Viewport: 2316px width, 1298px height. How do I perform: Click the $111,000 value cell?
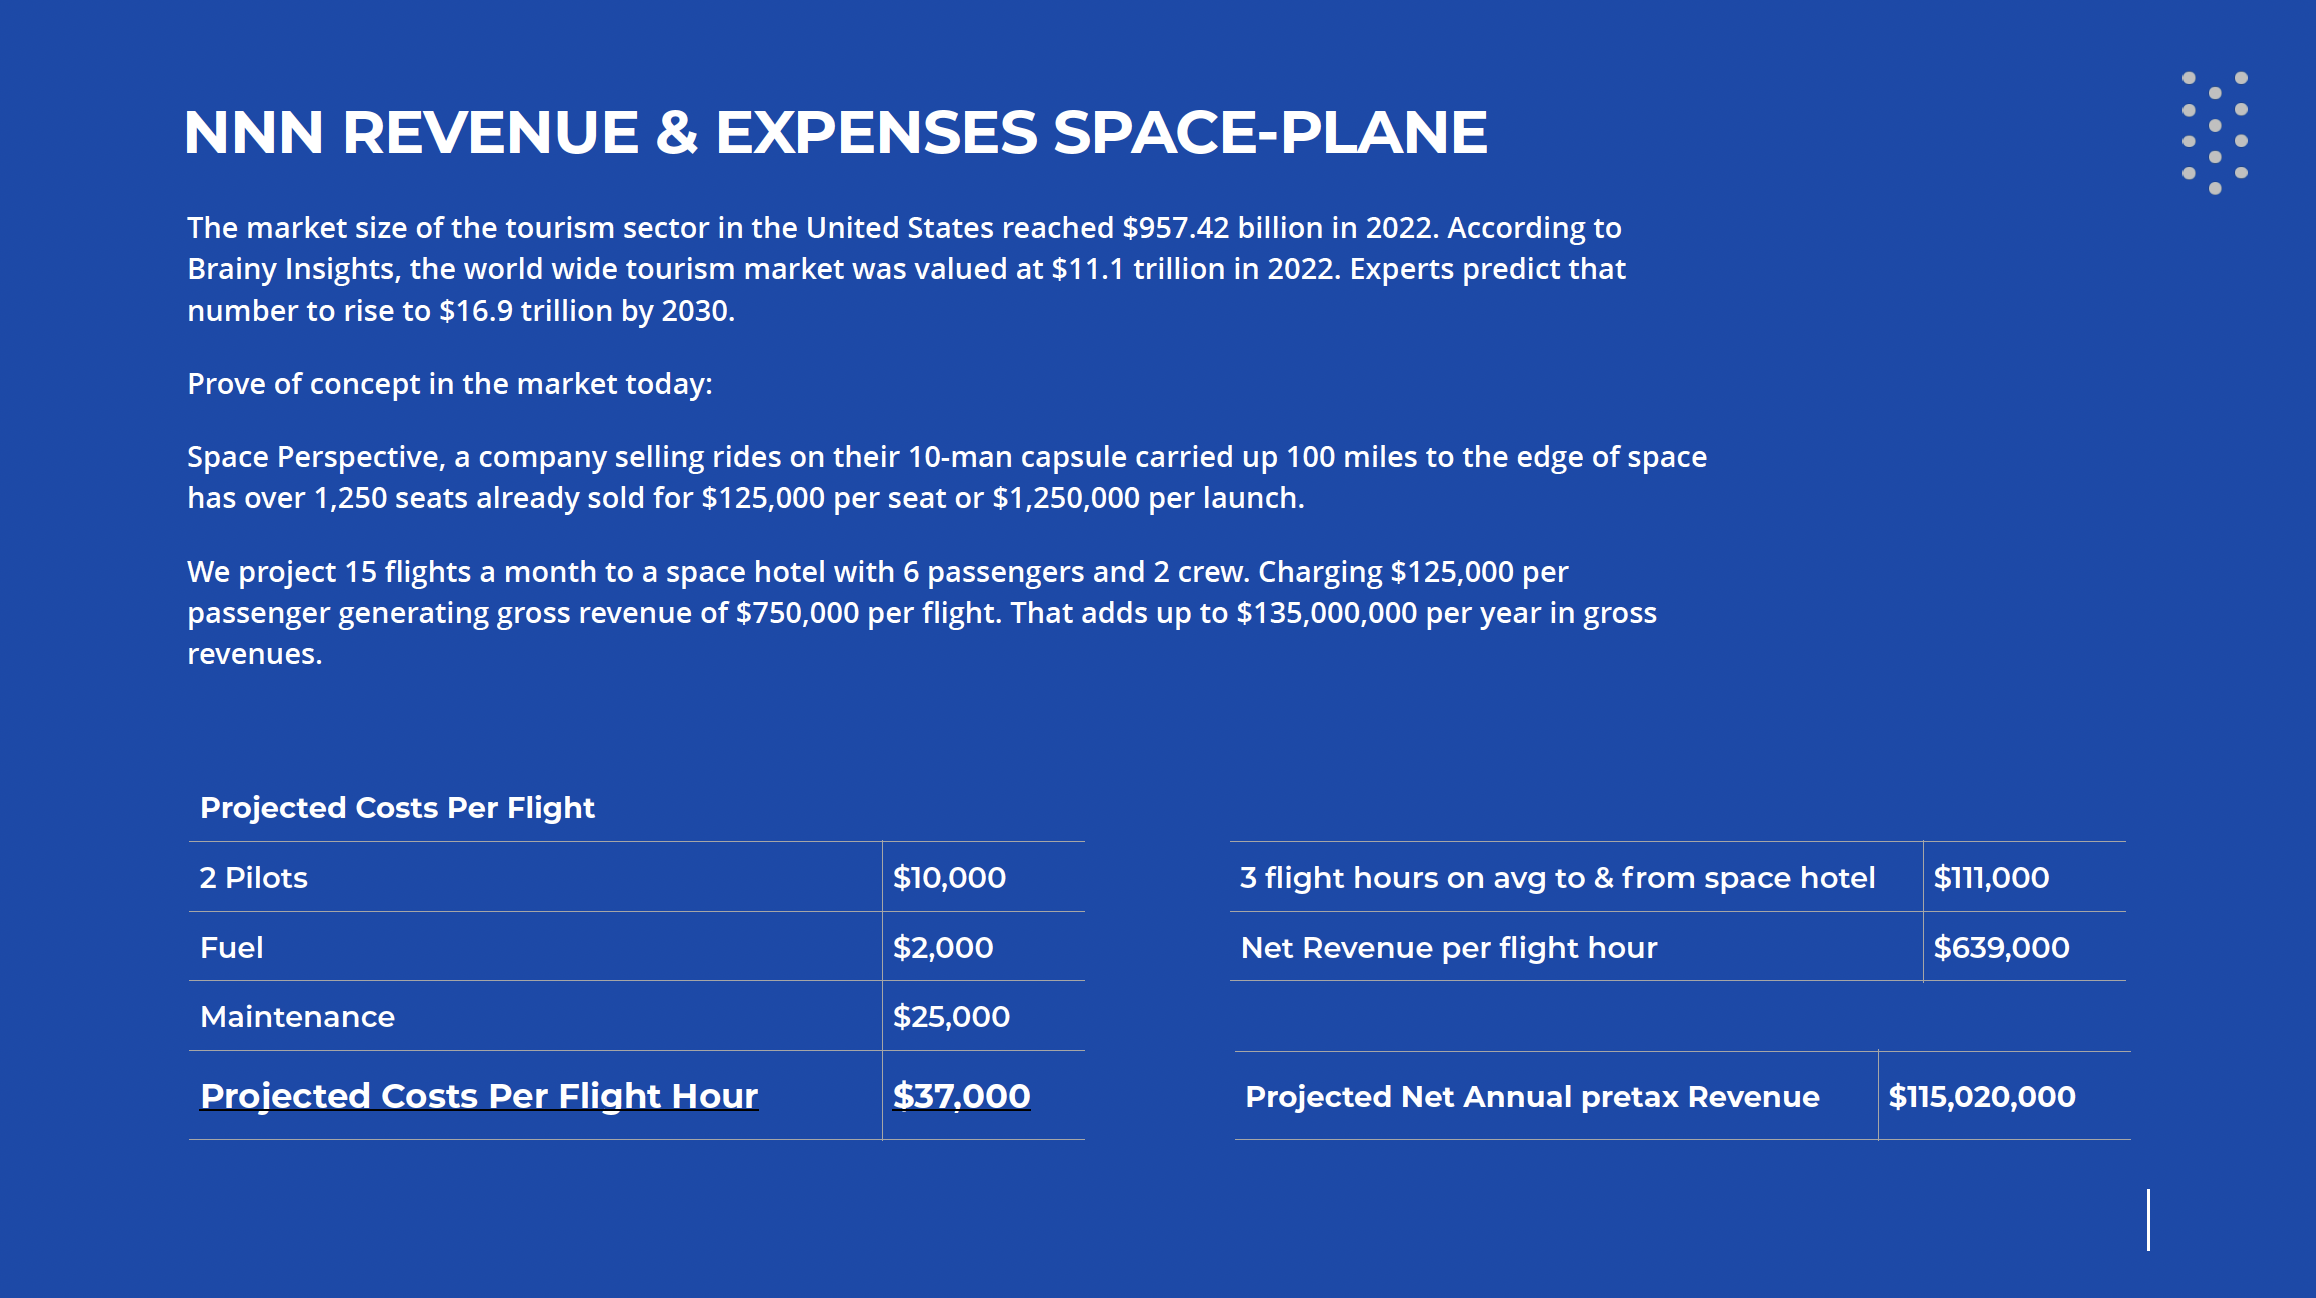2024,877
